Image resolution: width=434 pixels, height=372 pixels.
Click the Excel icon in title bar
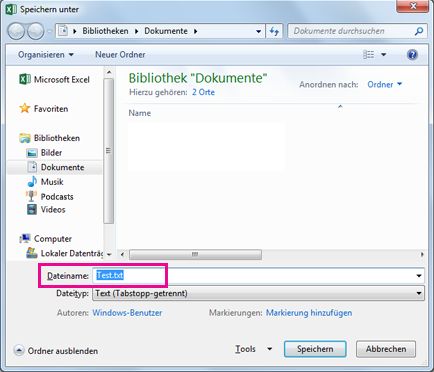11,9
